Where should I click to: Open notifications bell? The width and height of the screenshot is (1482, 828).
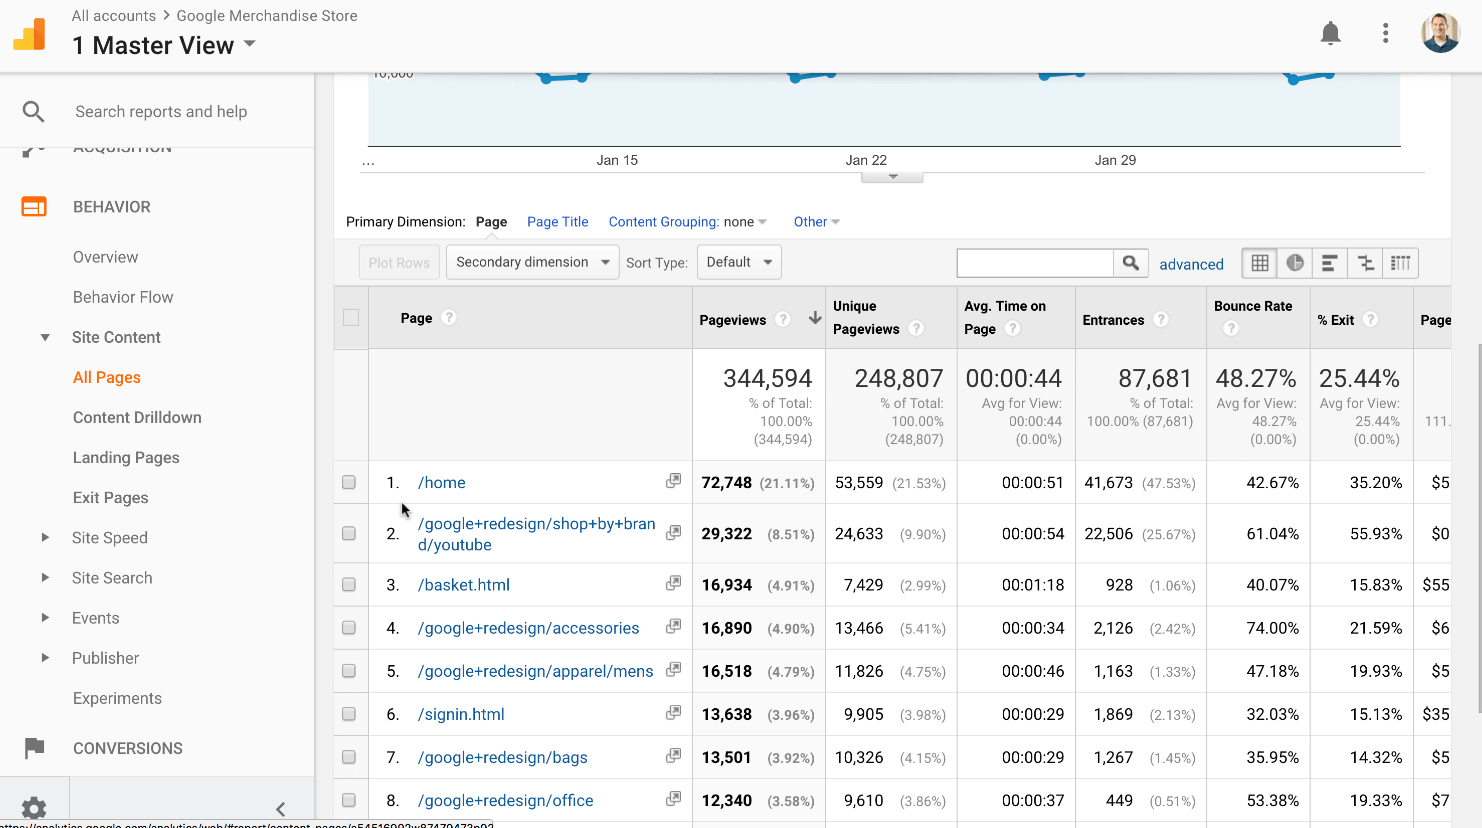click(x=1330, y=33)
